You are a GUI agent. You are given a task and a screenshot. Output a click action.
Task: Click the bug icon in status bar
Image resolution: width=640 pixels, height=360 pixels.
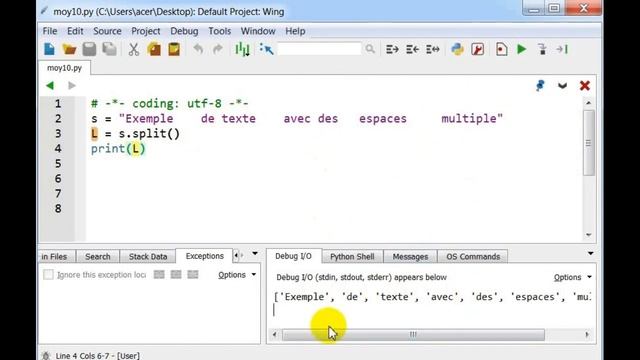click(x=46, y=356)
